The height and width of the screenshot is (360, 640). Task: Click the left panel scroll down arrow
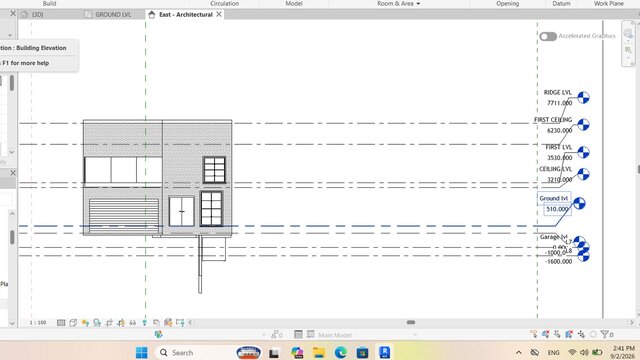click(12, 323)
